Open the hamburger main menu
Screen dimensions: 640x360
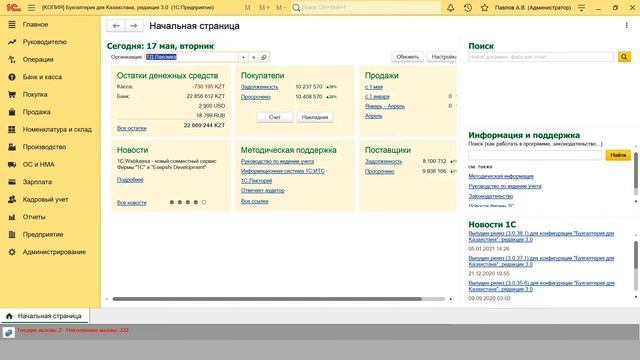click(x=31, y=7)
